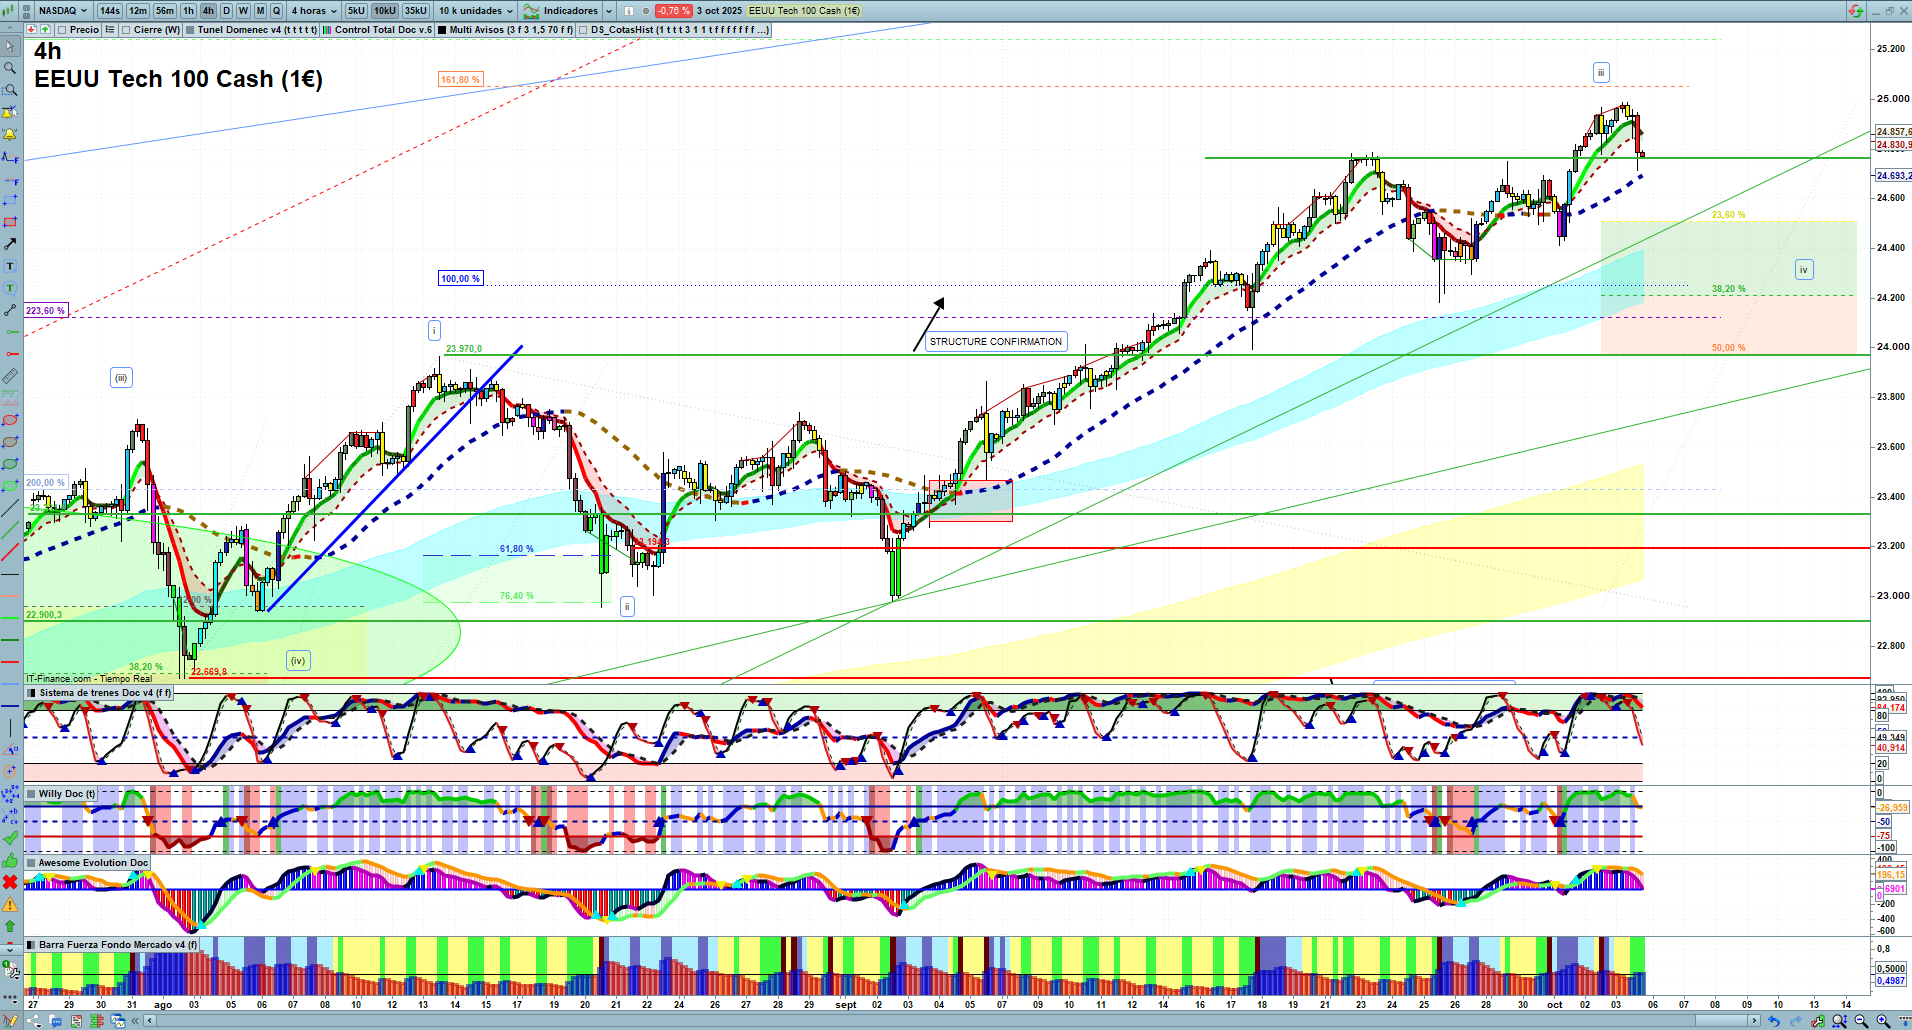Select the zoom area rectangle tool
This screenshot has width=1912, height=1030.
tap(10, 90)
